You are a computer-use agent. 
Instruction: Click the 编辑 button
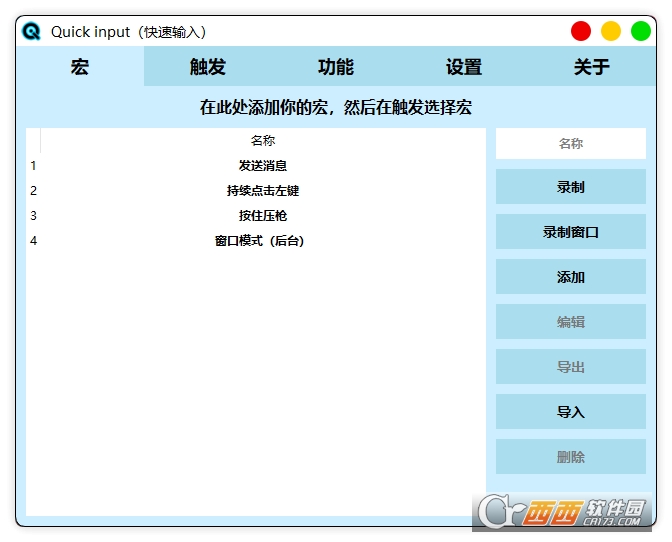click(x=570, y=322)
